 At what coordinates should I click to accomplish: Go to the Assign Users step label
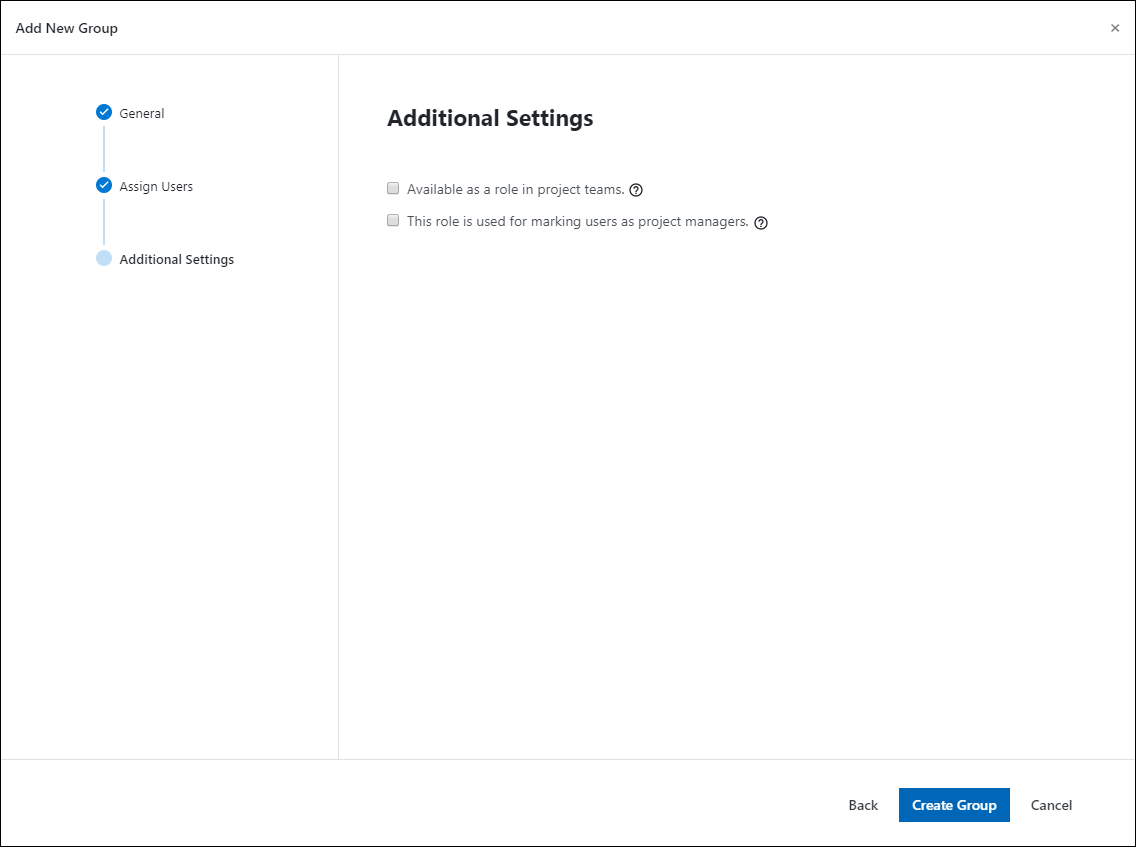[x=156, y=186]
